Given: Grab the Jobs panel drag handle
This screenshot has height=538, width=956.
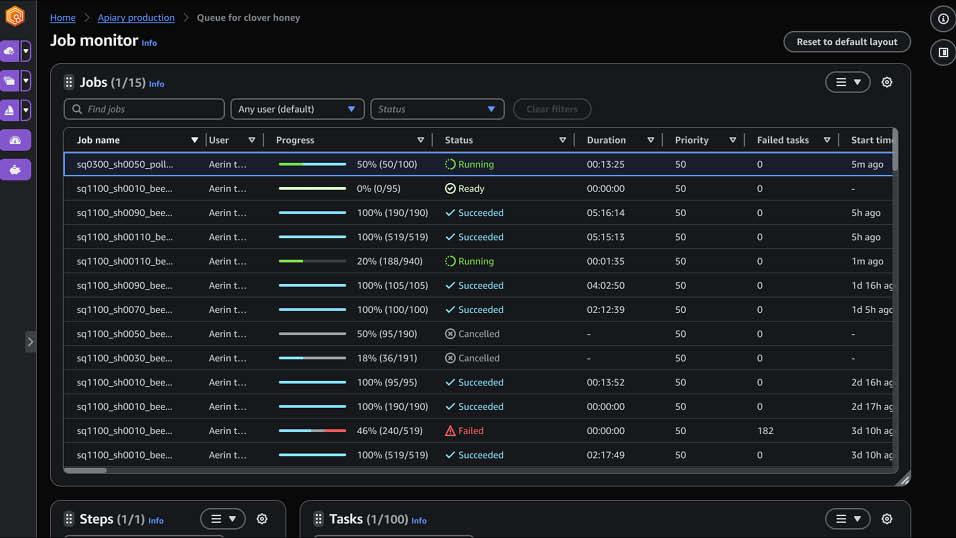Looking at the screenshot, I should click(69, 82).
